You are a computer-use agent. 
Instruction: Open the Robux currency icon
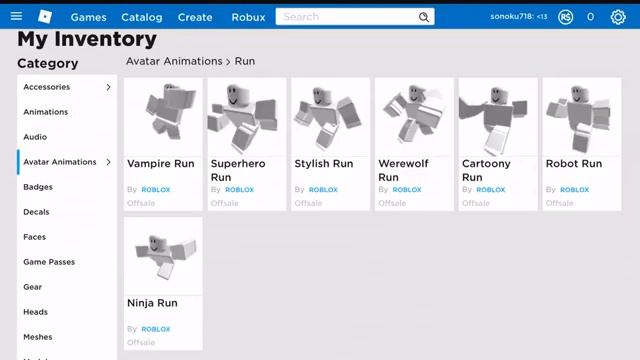pos(565,17)
